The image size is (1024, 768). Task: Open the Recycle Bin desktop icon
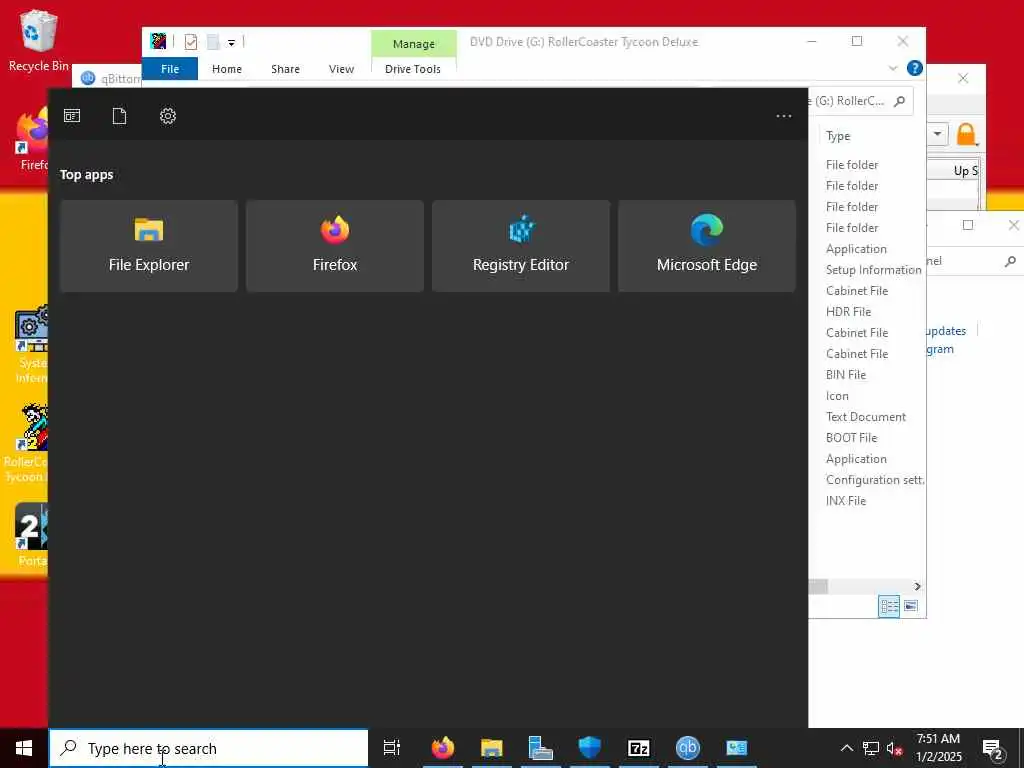tap(39, 40)
